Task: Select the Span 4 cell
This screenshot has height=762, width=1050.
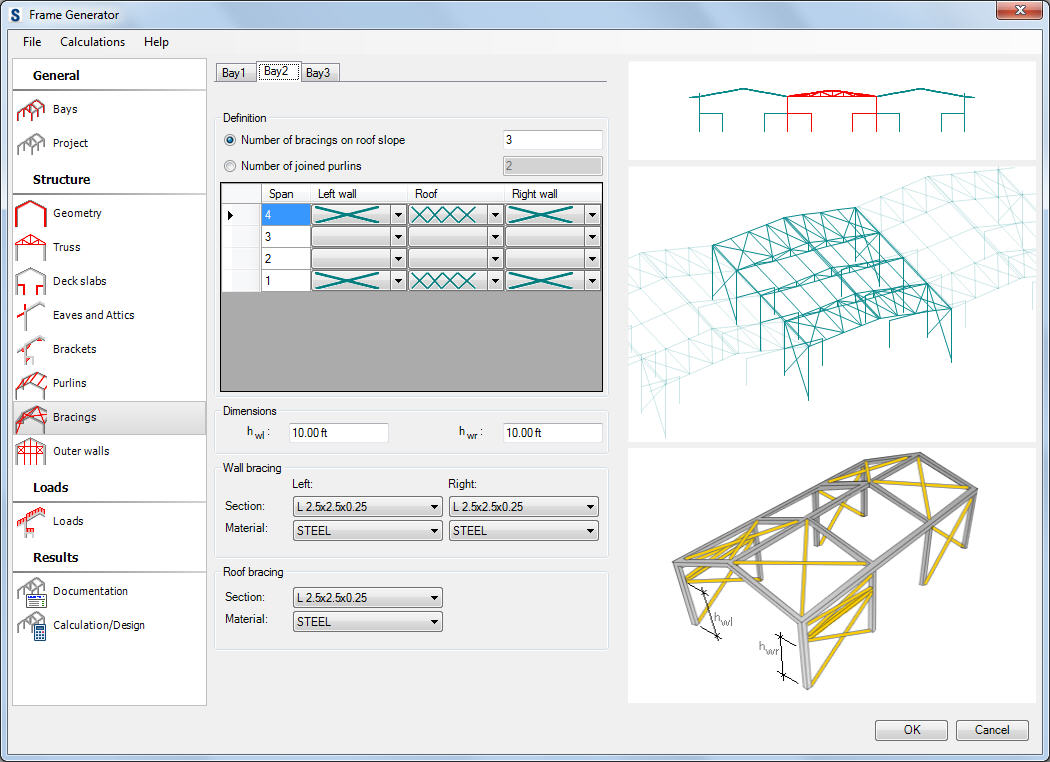Action: [286, 215]
